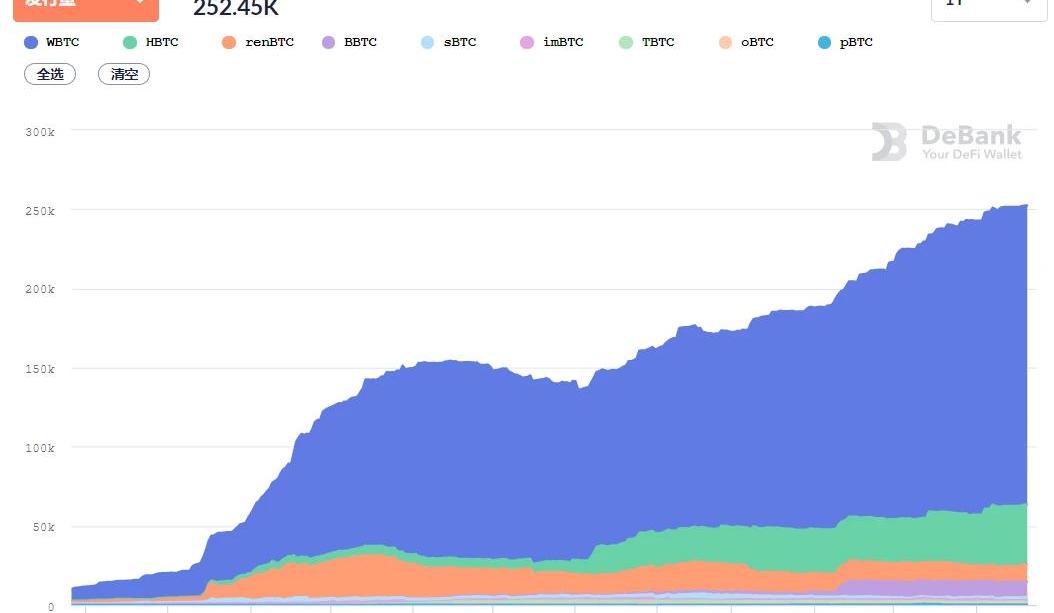
Task: Click the green HBTC legend dot
Action: [130, 43]
